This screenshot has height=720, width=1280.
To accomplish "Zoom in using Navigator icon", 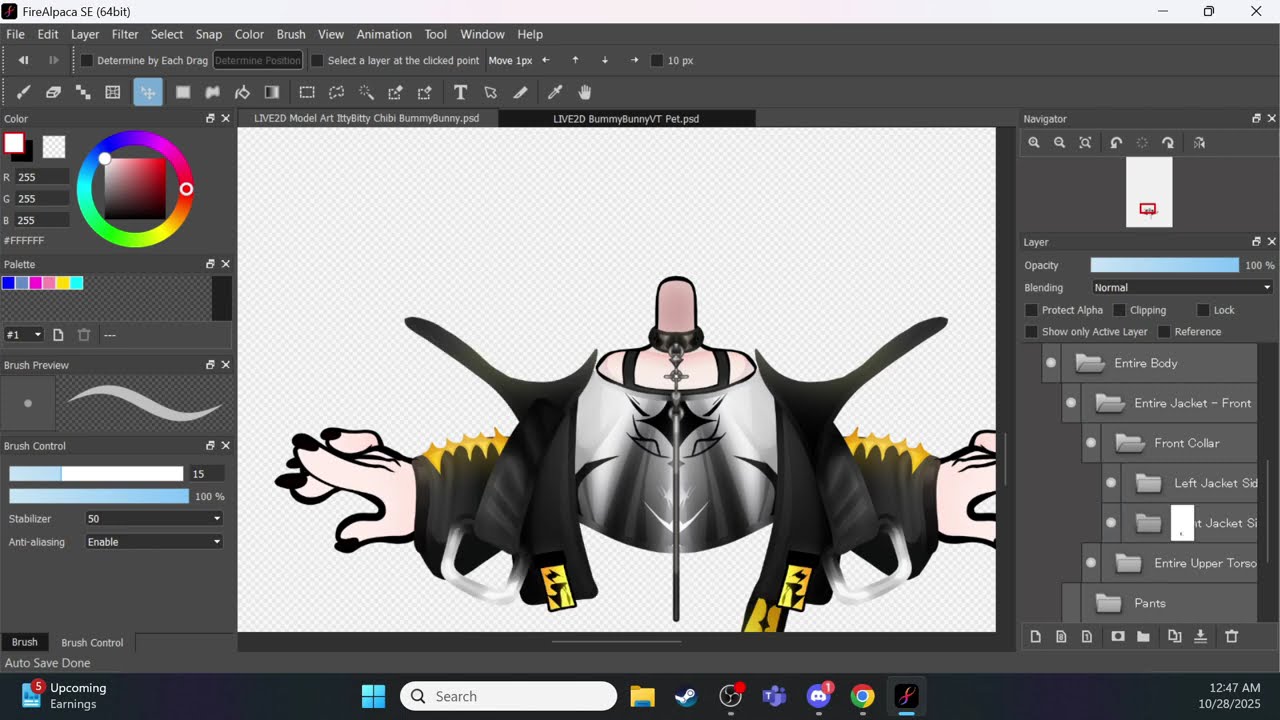I will point(1034,143).
